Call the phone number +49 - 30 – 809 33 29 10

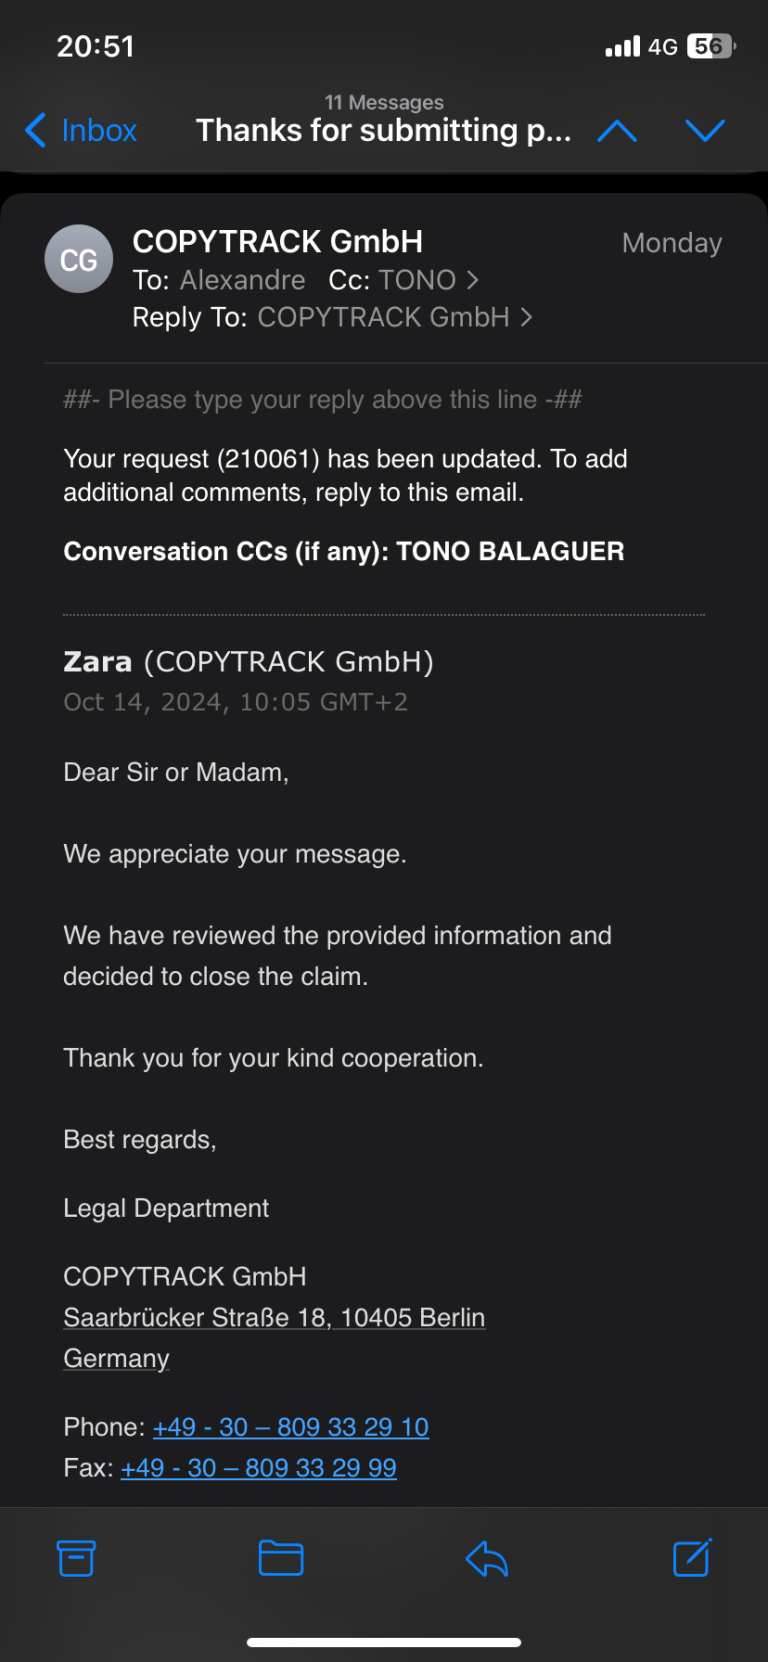coord(290,1426)
